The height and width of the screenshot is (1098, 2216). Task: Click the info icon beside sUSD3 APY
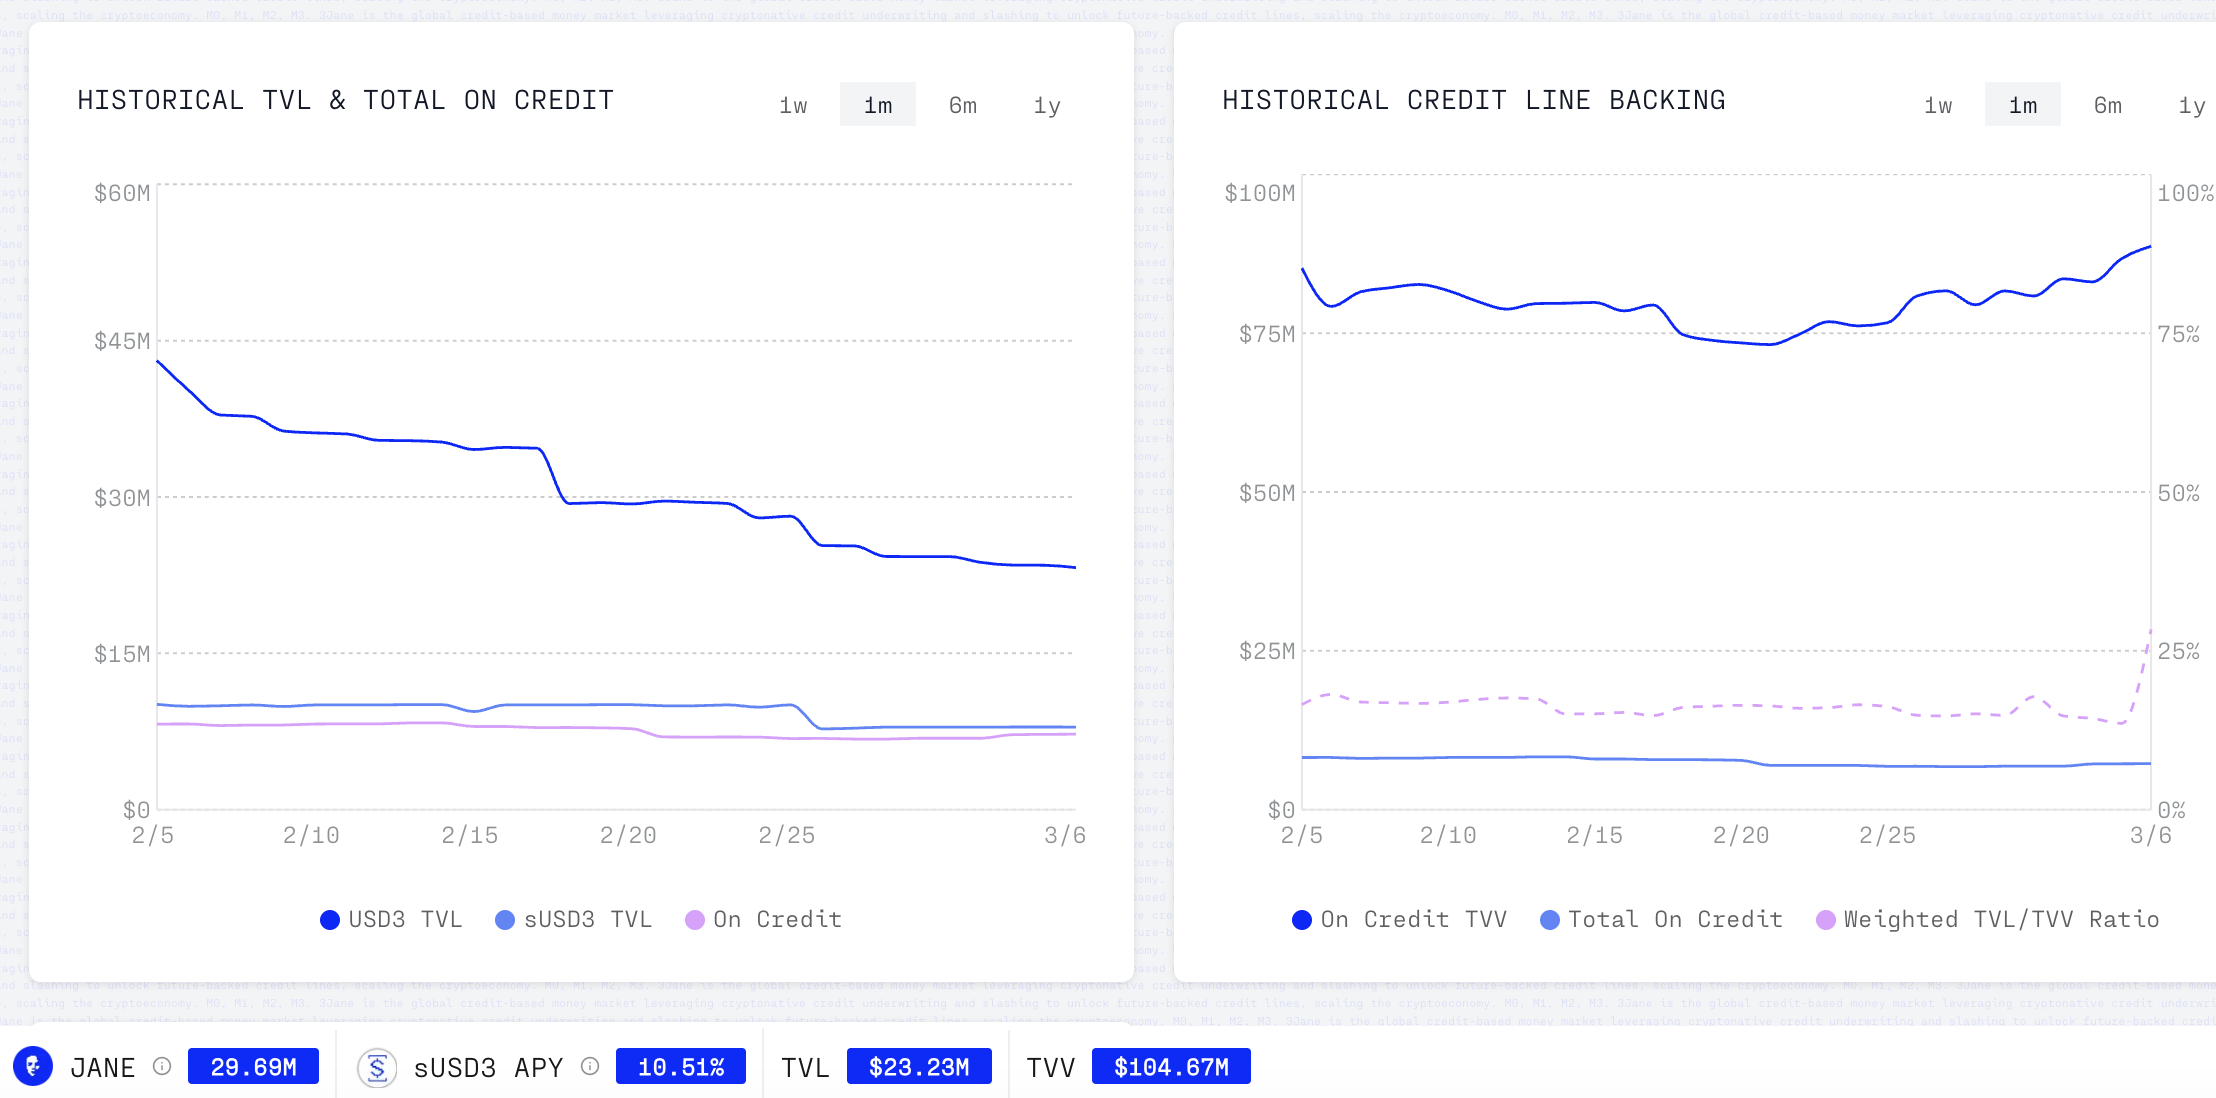[590, 1066]
